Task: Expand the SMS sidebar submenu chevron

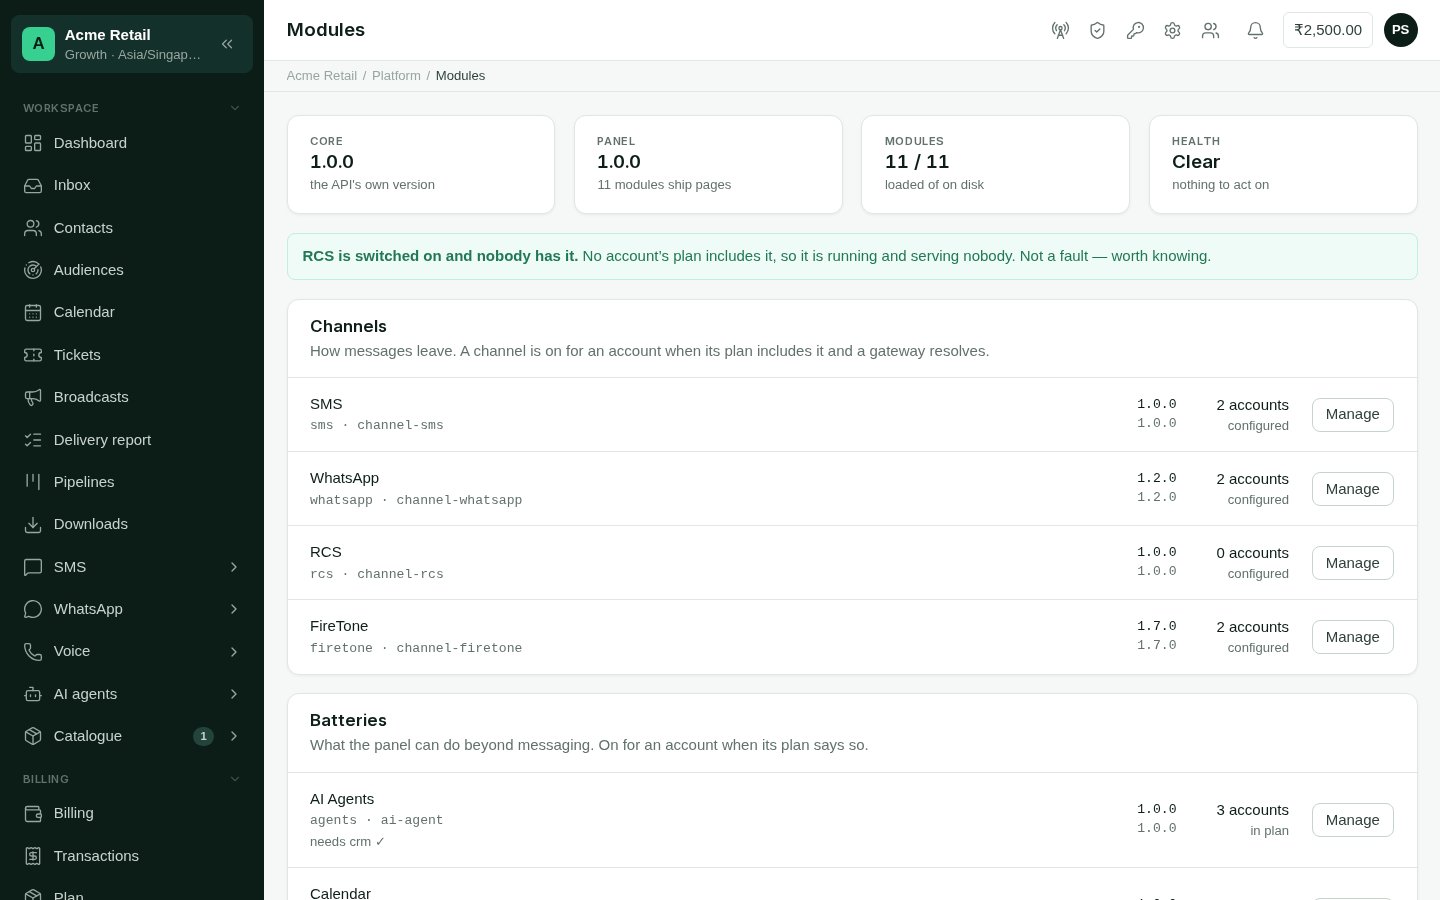Action: tap(234, 567)
